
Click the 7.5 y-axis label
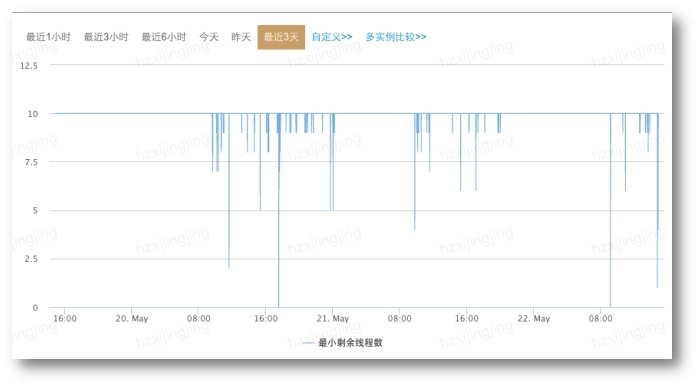31,162
